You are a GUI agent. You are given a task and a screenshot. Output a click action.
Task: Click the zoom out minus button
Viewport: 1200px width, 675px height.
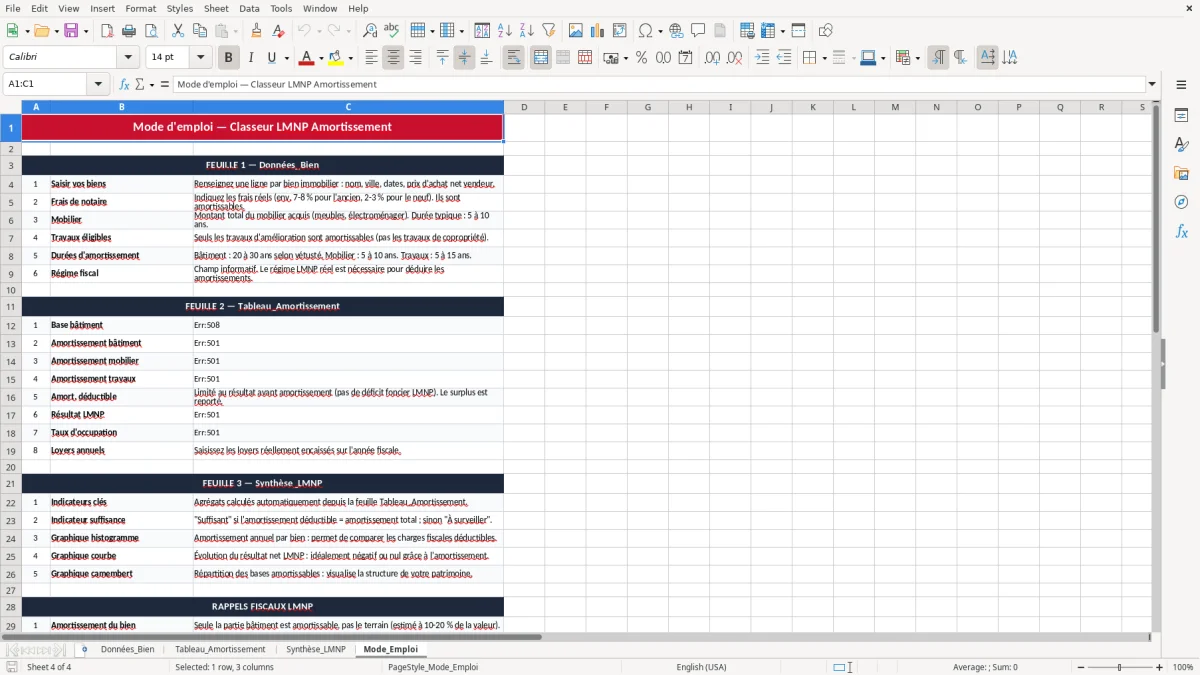tap(1080, 667)
